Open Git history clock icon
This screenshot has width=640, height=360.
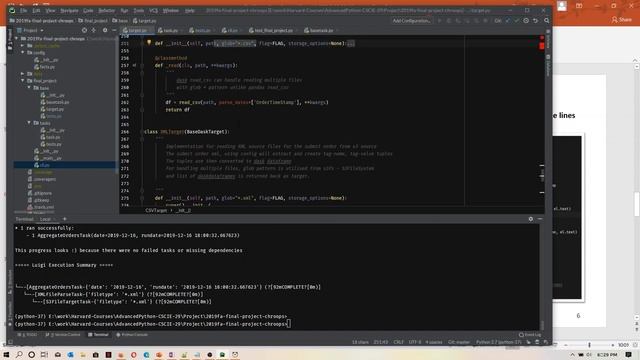tap(526, 20)
